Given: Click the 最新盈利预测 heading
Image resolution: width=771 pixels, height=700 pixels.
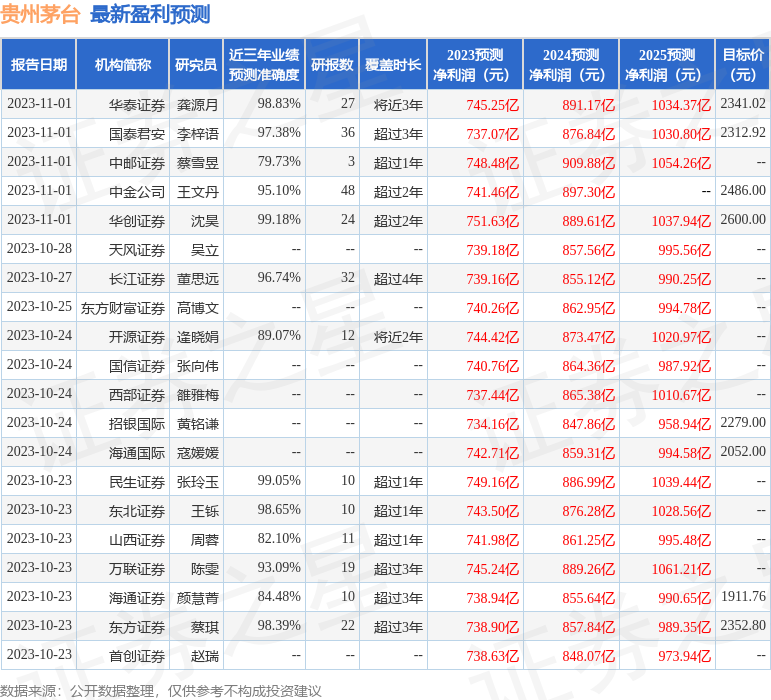Looking at the screenshot, I should coord(150,14).
